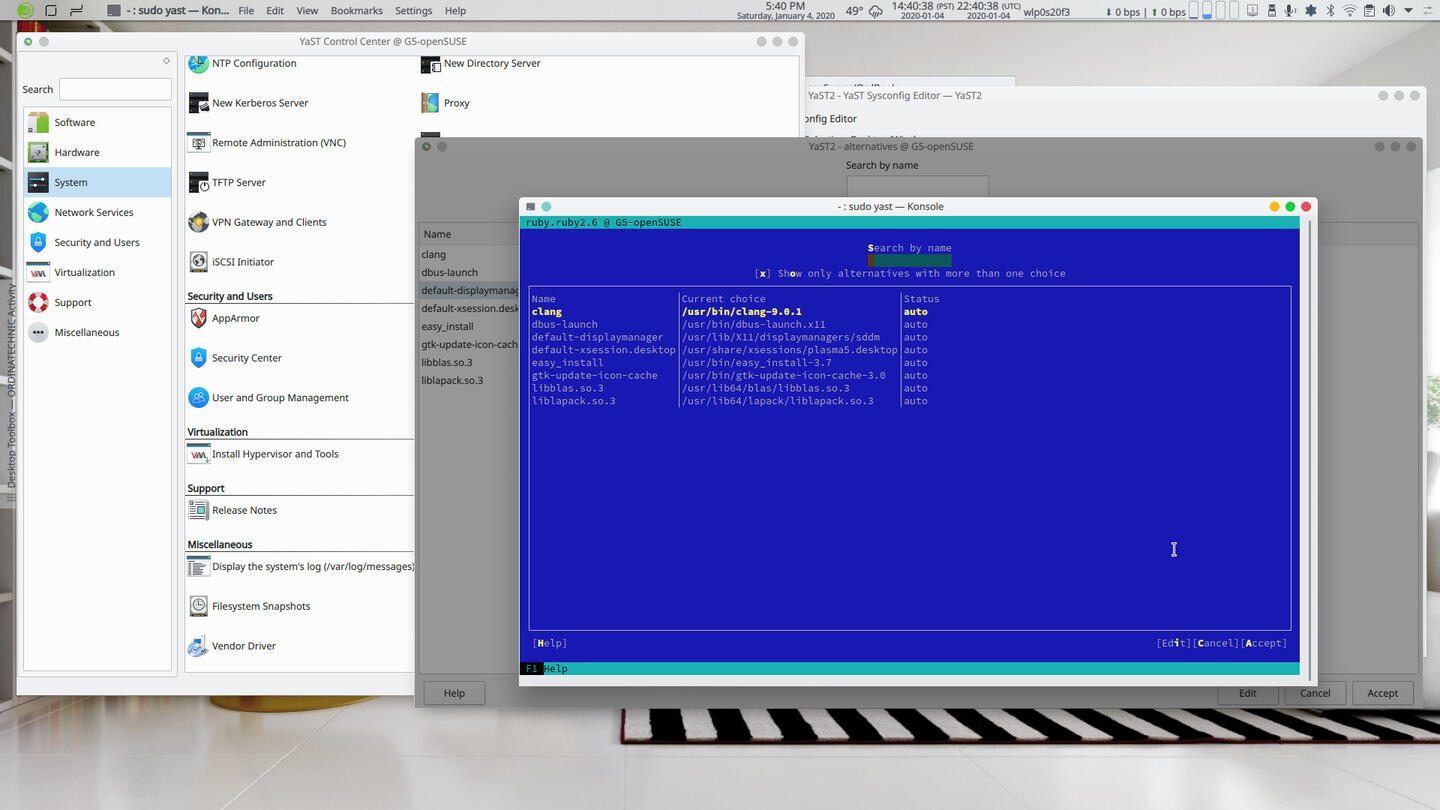Open Security Center module
The image size is (1440, 810).
235,358
